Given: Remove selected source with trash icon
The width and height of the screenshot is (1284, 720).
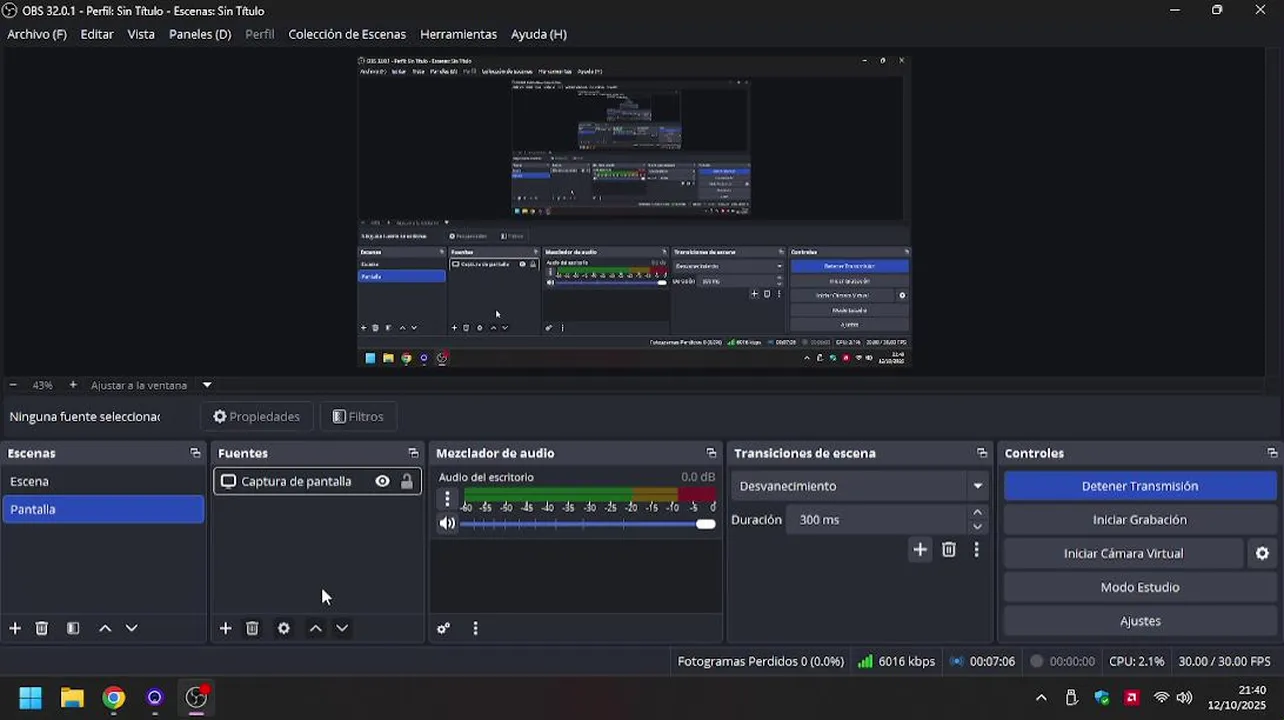Looking at the screenshot, I should click(252, 628).
